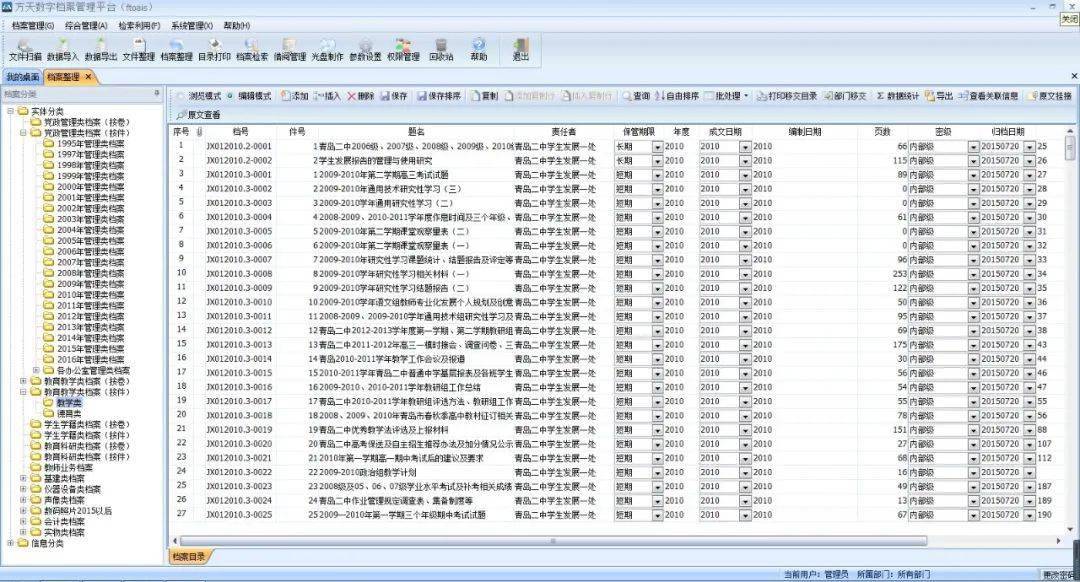Expand the 信息分类 tree node

click(x=10, y=543)
